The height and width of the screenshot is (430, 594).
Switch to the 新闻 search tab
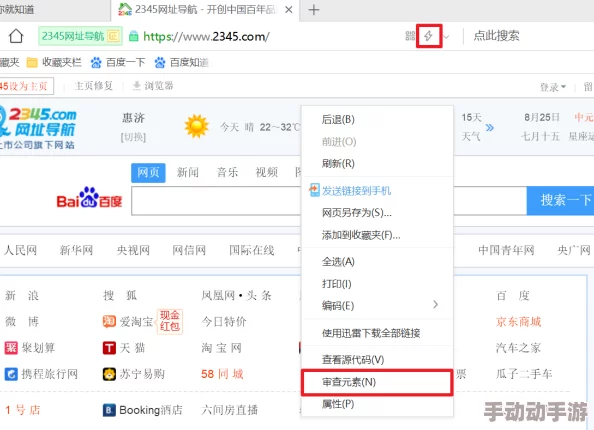(188, 173)
